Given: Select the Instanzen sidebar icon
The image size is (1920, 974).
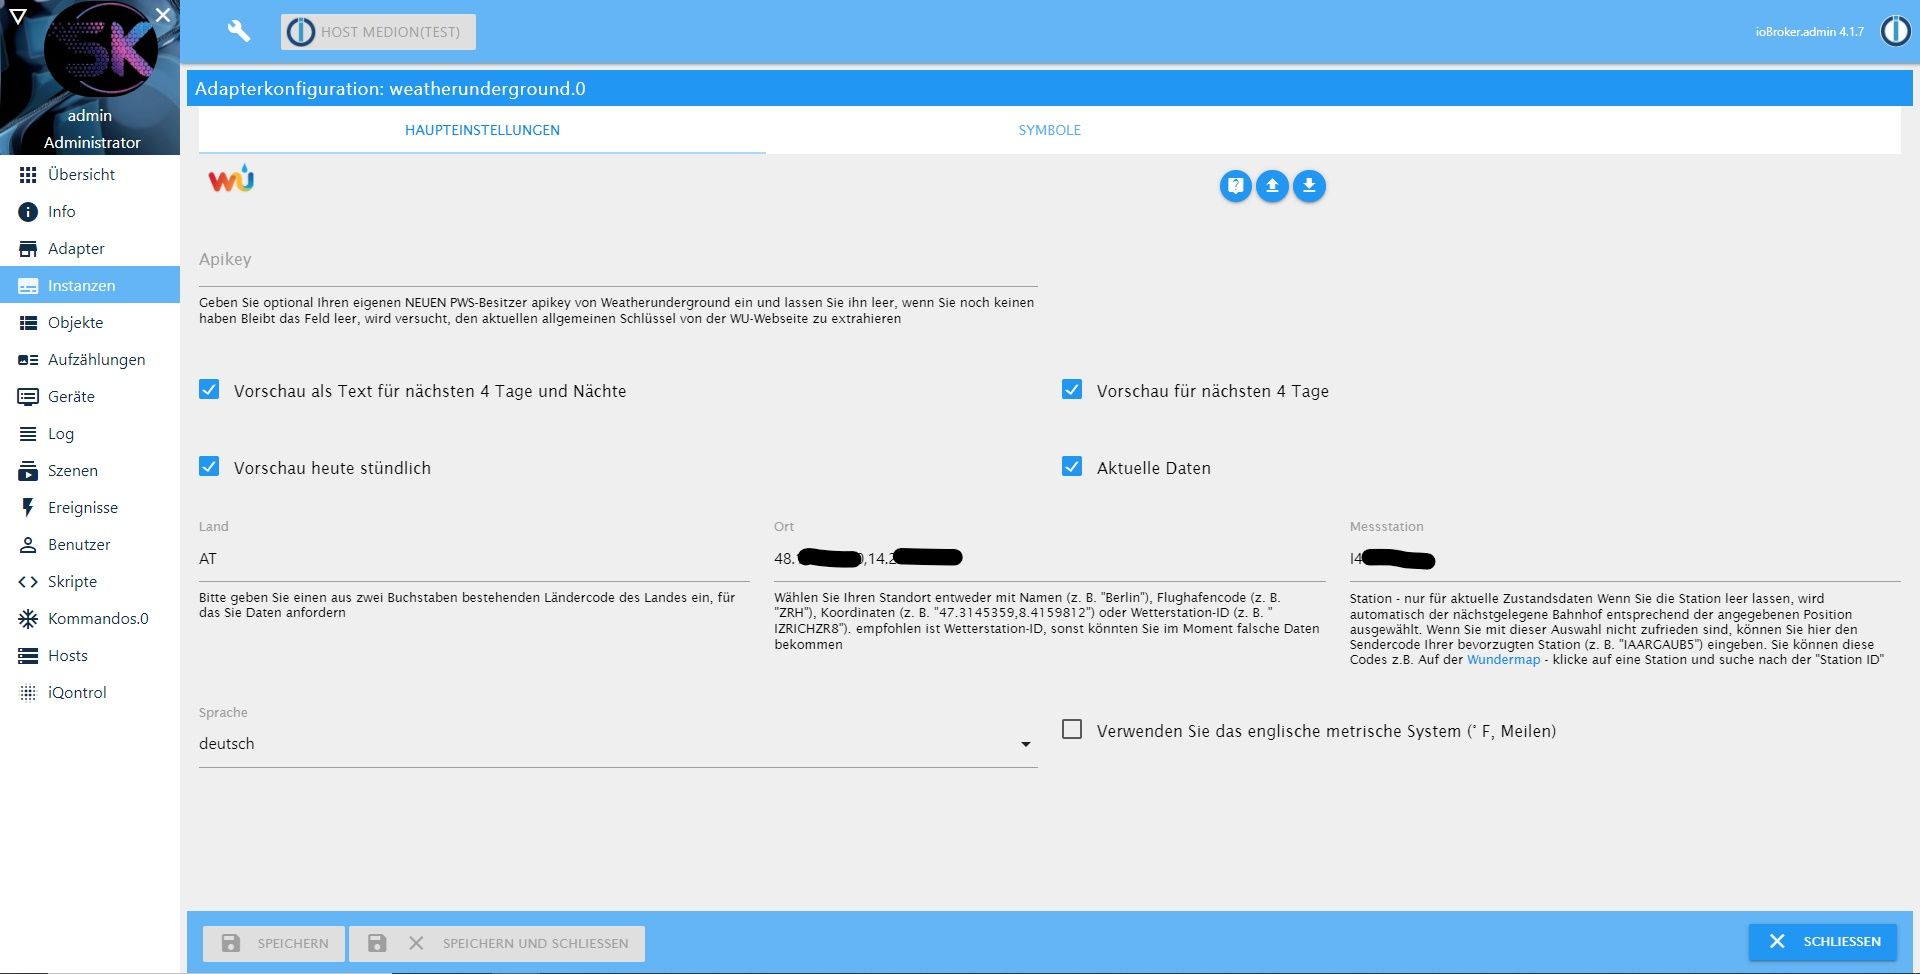Looking at the screenshot, I should (26, 285).
